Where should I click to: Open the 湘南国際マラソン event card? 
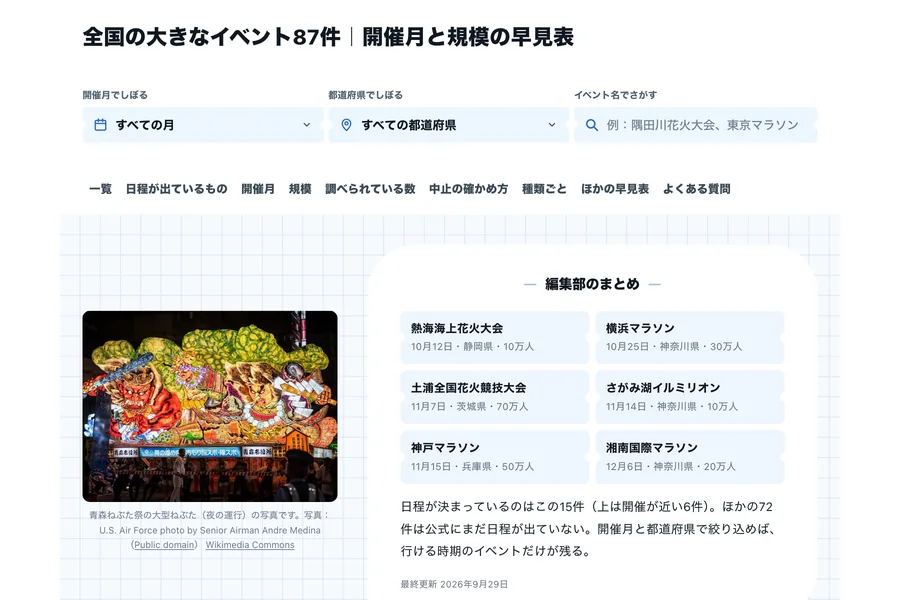click(690, 457)
